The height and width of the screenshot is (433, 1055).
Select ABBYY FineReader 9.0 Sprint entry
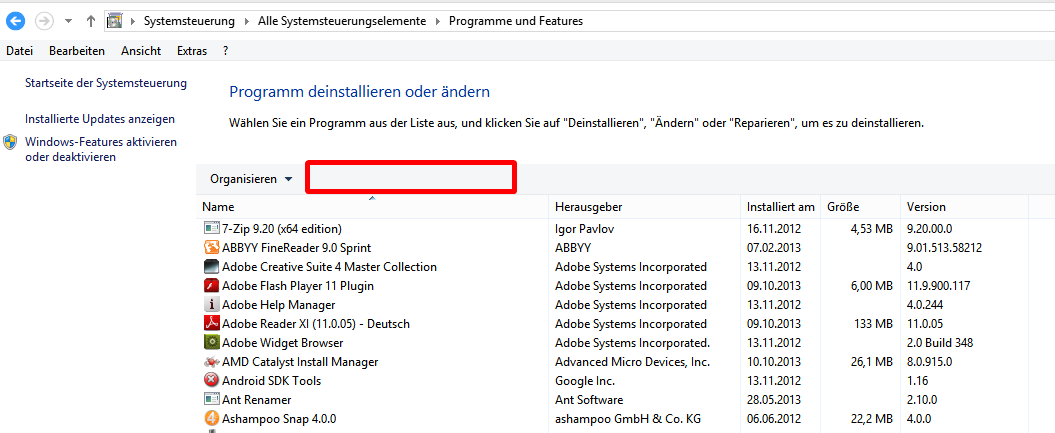click(x=296, y=247)
